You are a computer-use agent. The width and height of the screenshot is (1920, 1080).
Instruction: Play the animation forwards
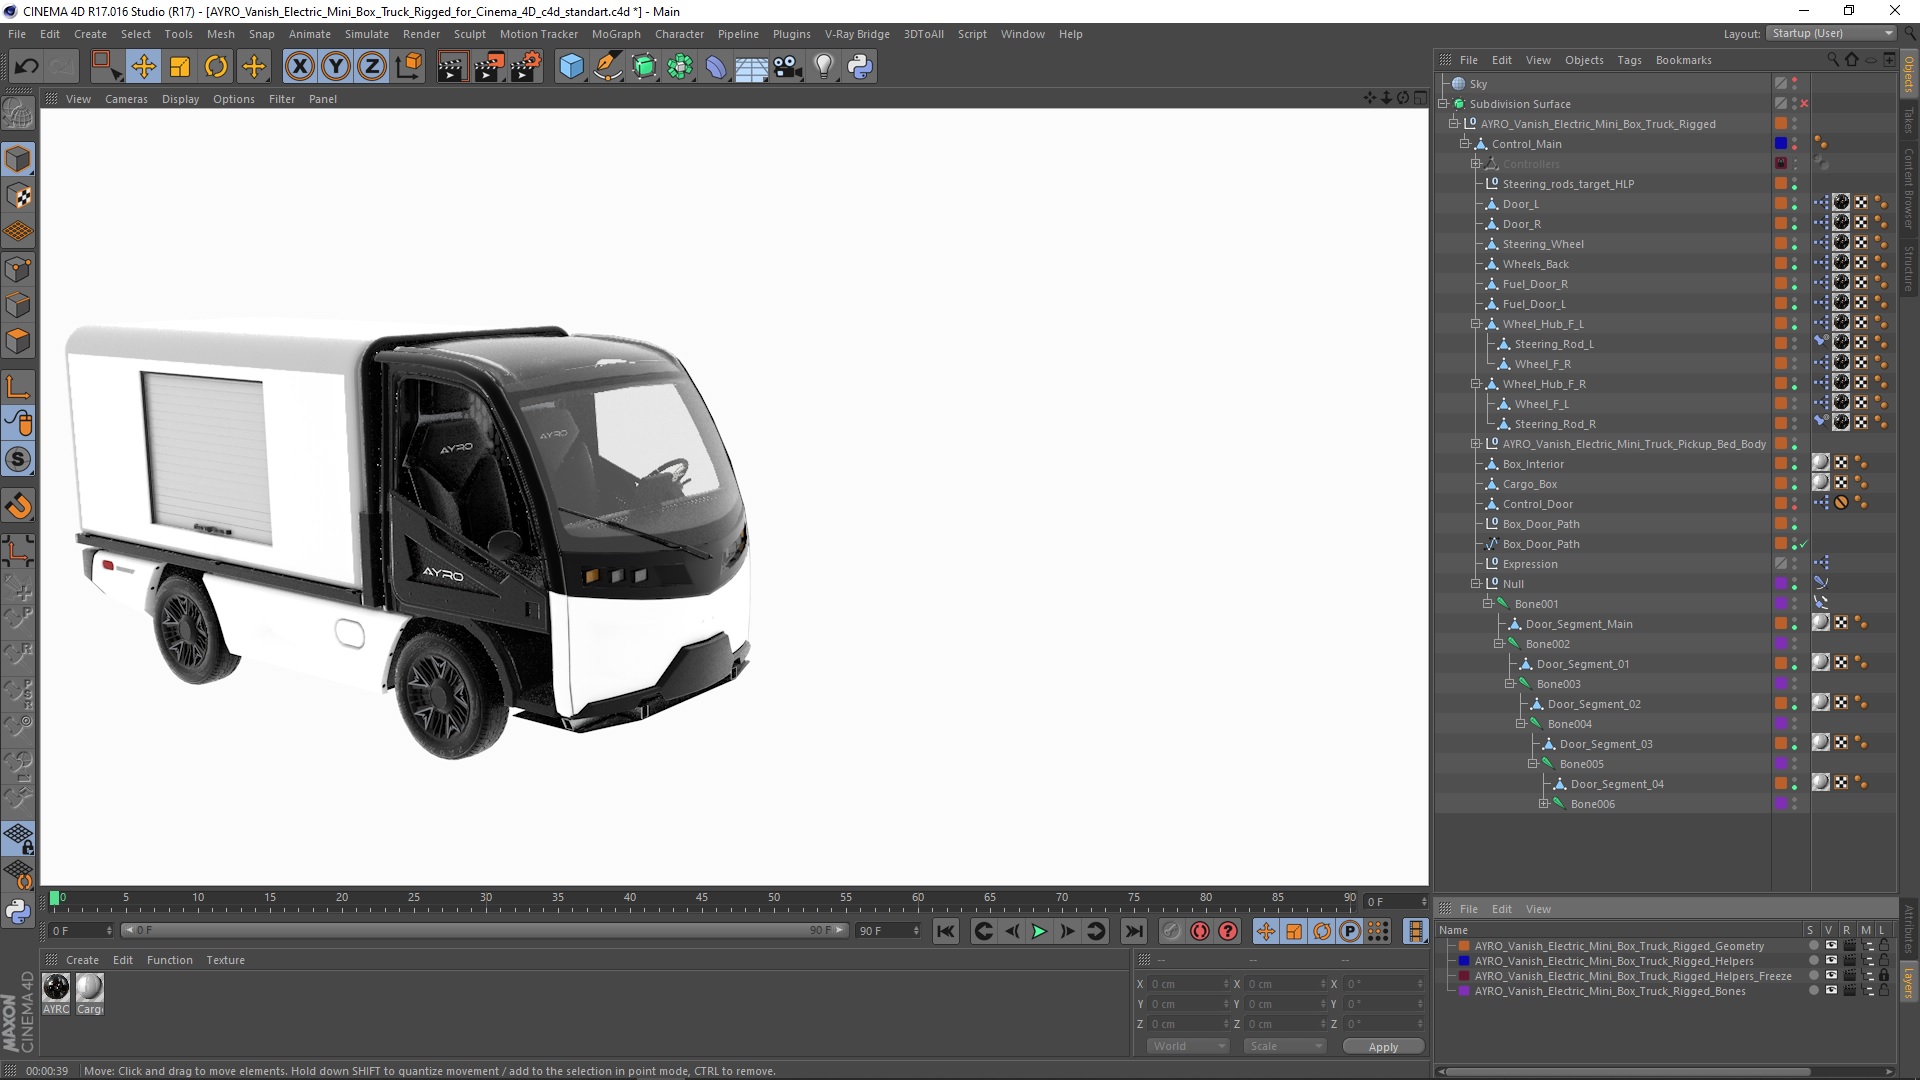1039,931
